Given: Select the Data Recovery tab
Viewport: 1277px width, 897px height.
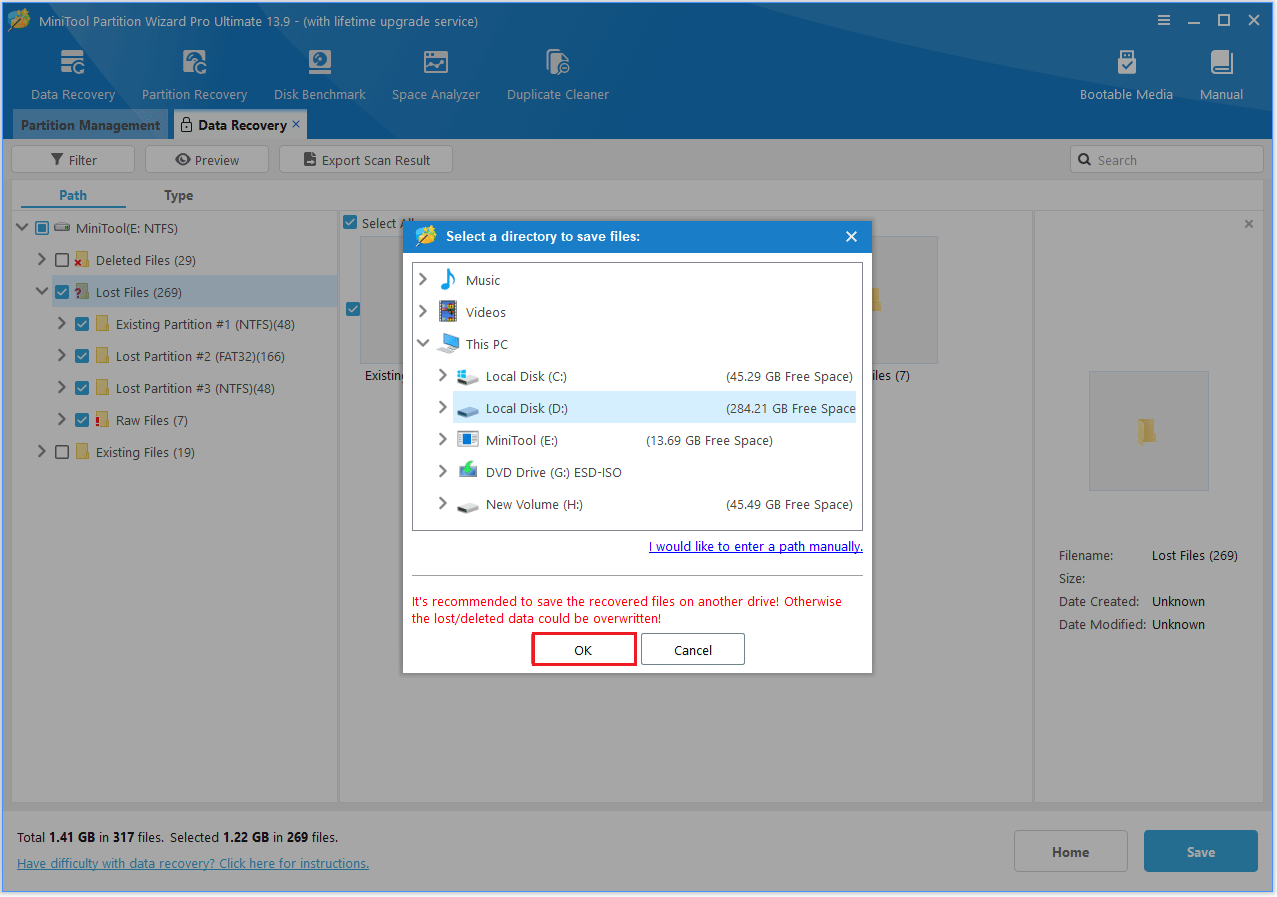Looking at the screenshot, I should click(x=241, y=125).
